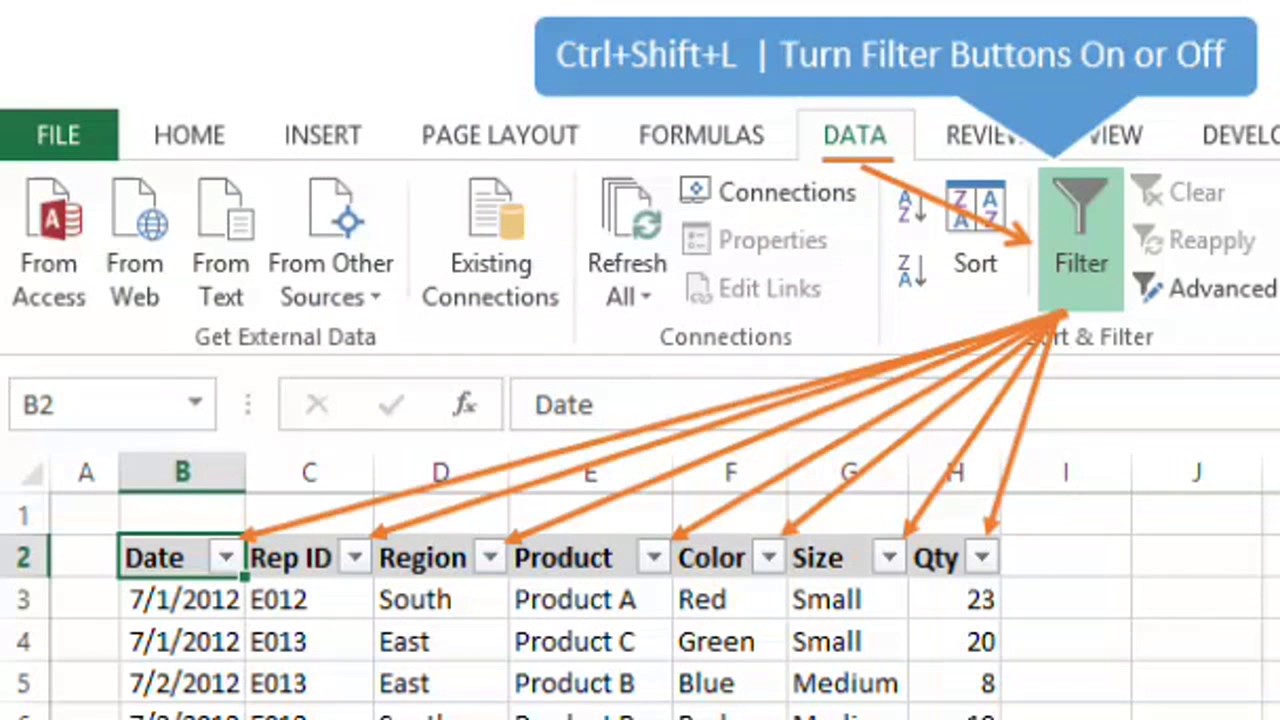Screen dimensions: 1280x720
Task: Switch to the PAGE LAYOUT tab
Action: coord(500,135)
